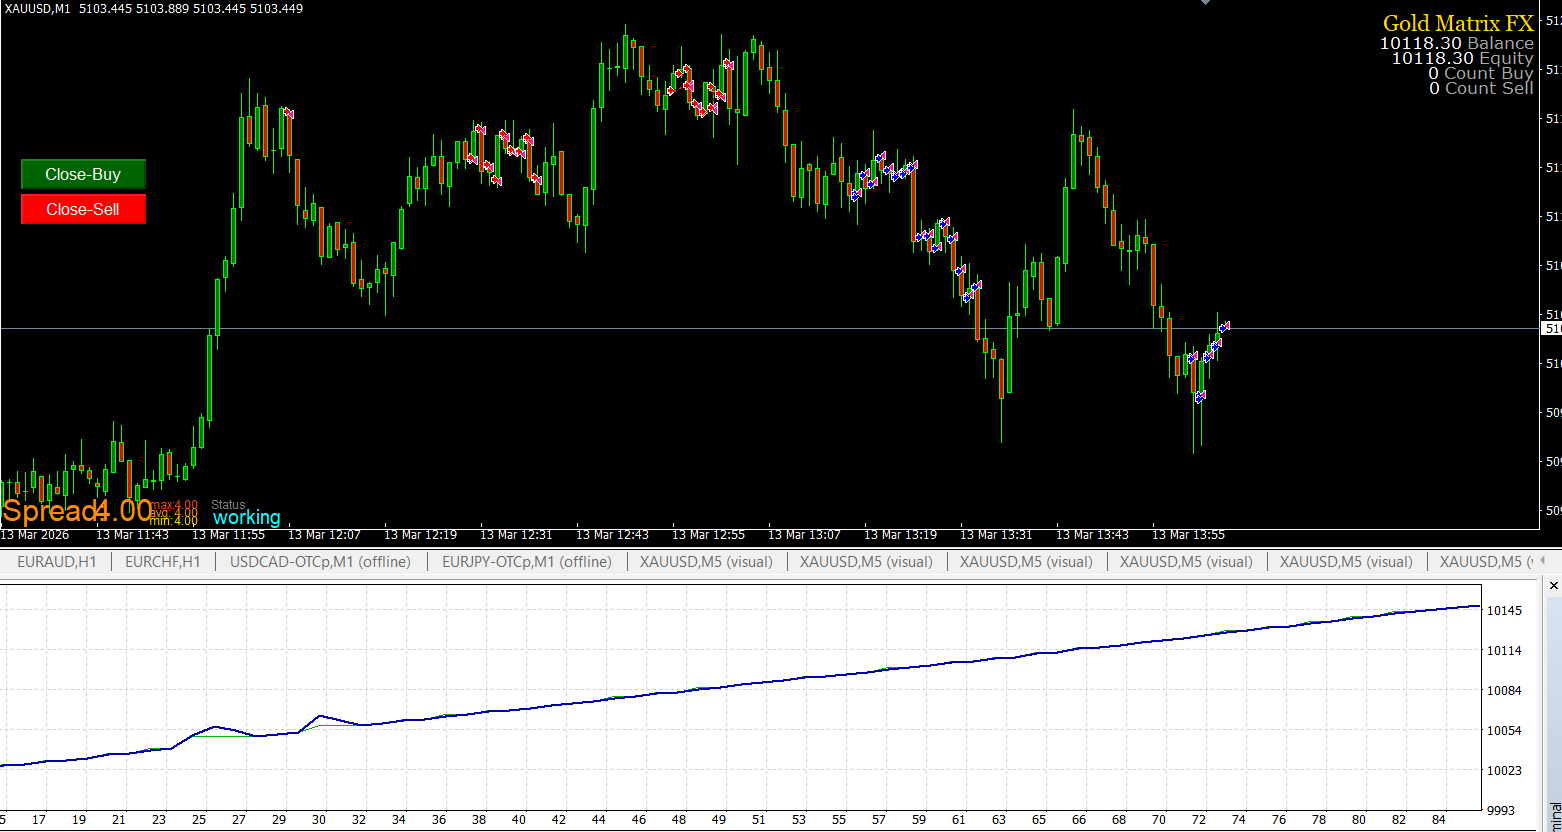Select the 10118.30 Equity readout

tap(1463, 58)
